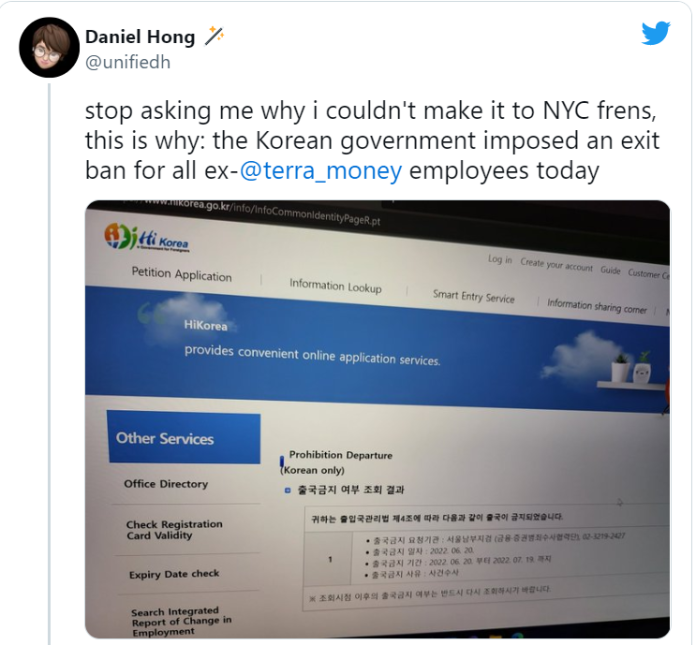Click the magic wand emoji beside the name
This screenshot has height=645, width=696.
(x=214, y=36)
